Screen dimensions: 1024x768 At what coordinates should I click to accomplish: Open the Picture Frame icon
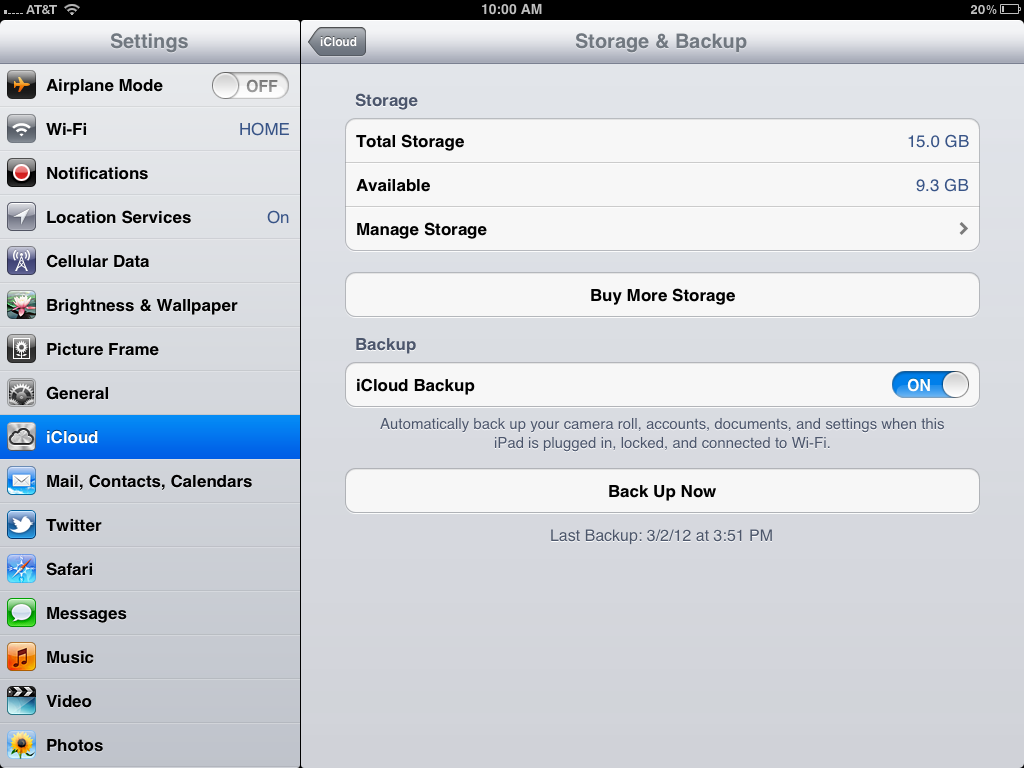pyautogui.click(x=22, y=349)
